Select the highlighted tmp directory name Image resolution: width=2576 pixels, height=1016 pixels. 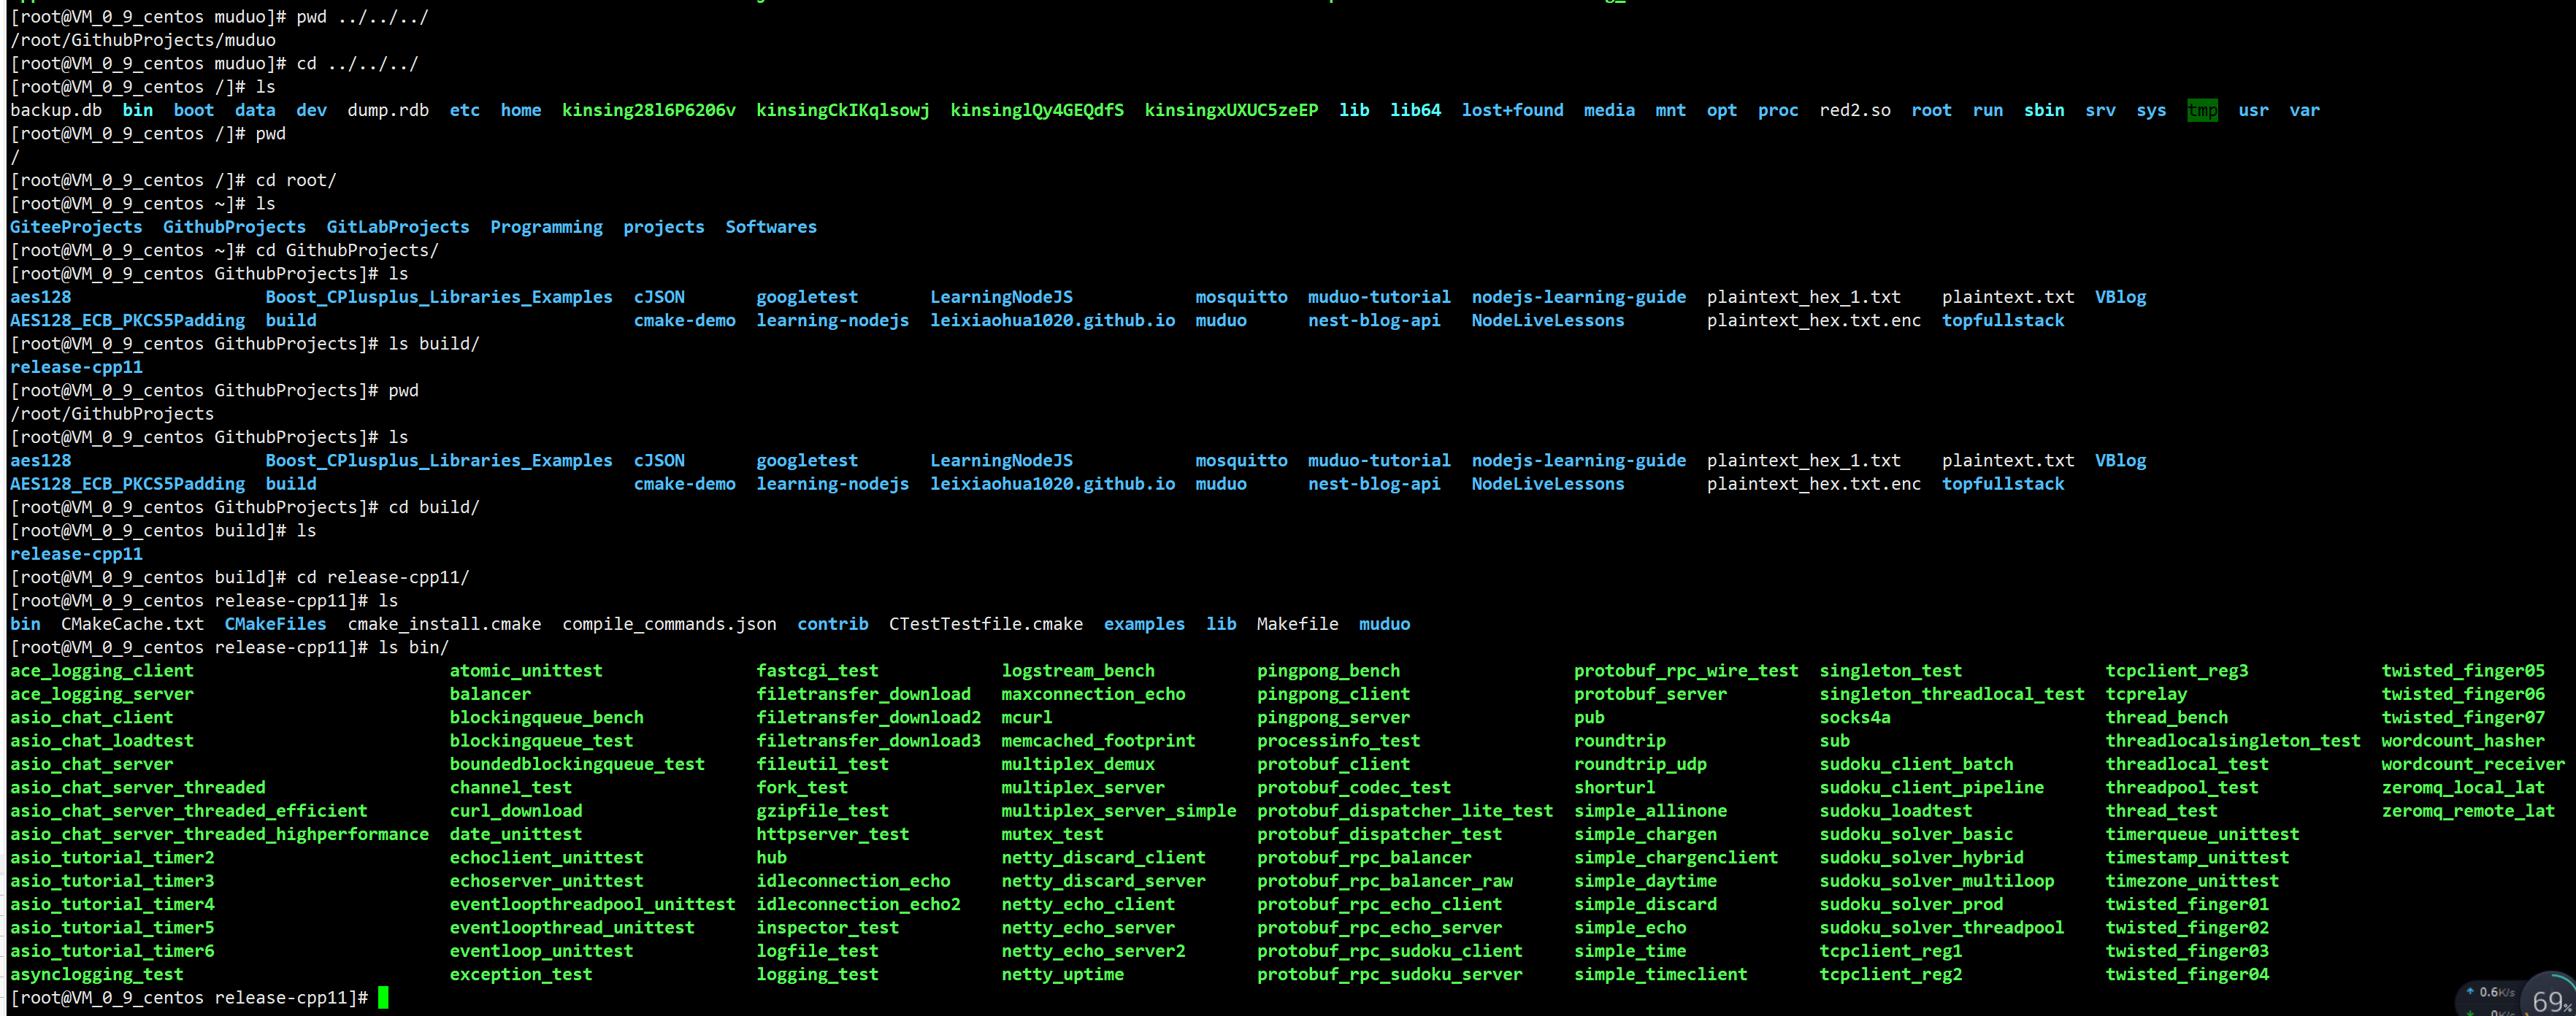(x=2203, y=110)
